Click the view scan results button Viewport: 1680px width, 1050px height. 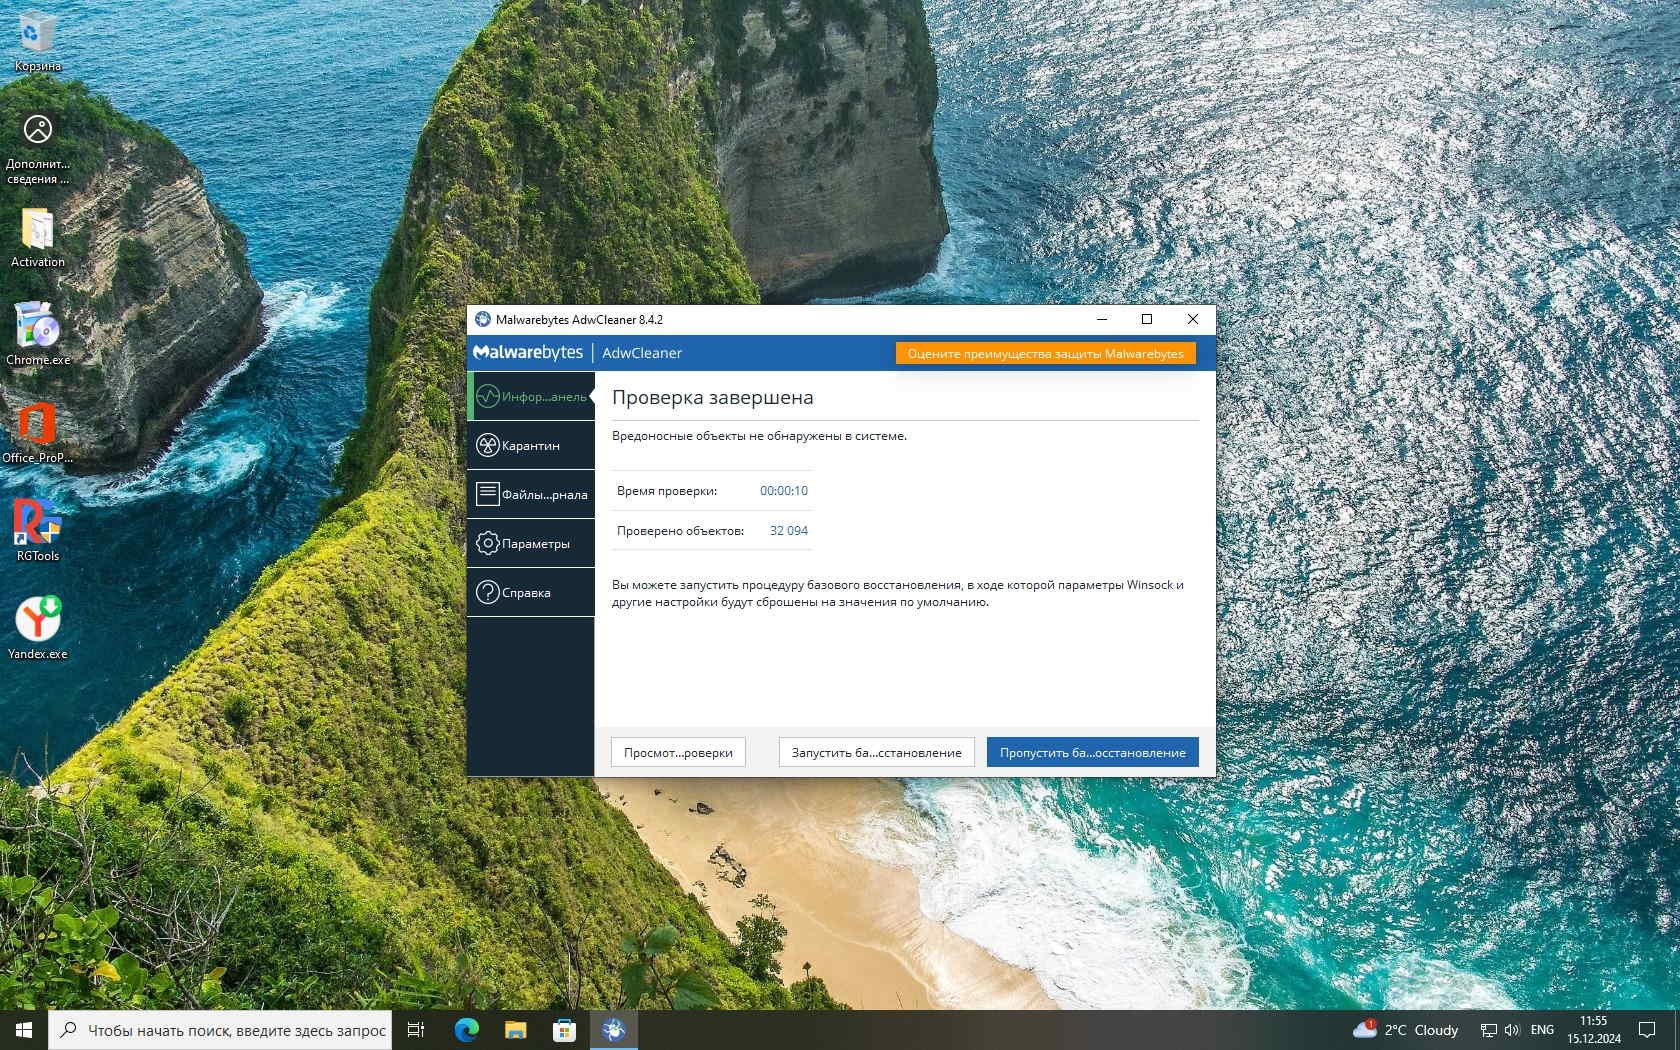point(678,752)
